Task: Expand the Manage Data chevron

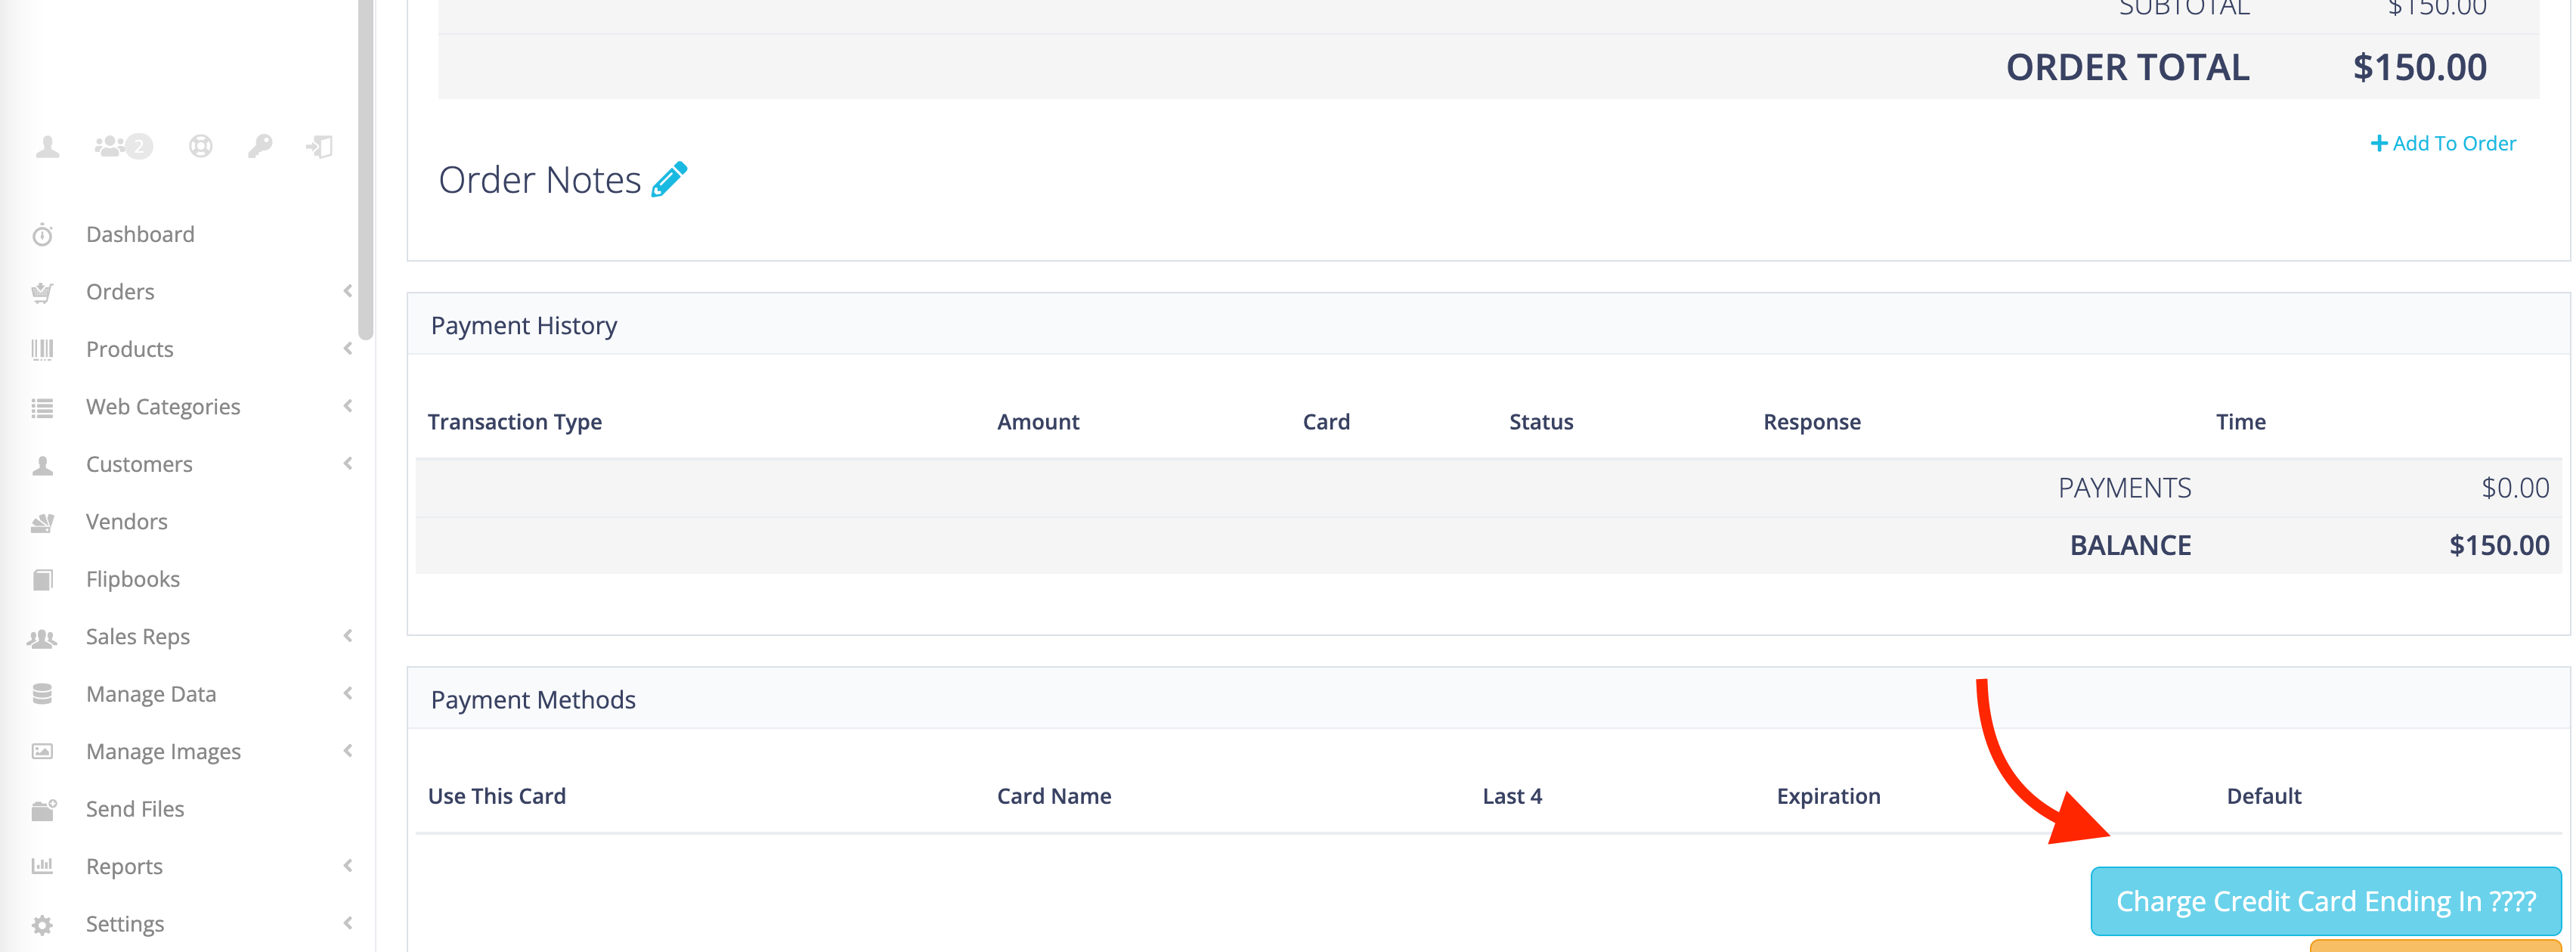Action: pos(348,693)
